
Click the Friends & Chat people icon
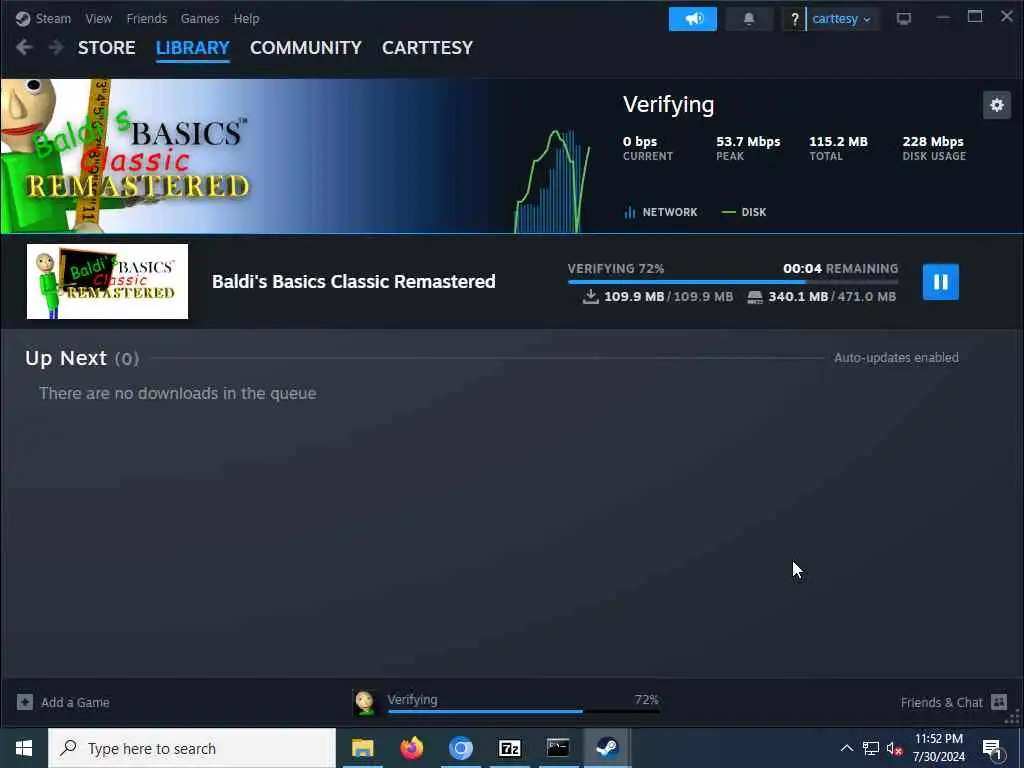[999, 702]
